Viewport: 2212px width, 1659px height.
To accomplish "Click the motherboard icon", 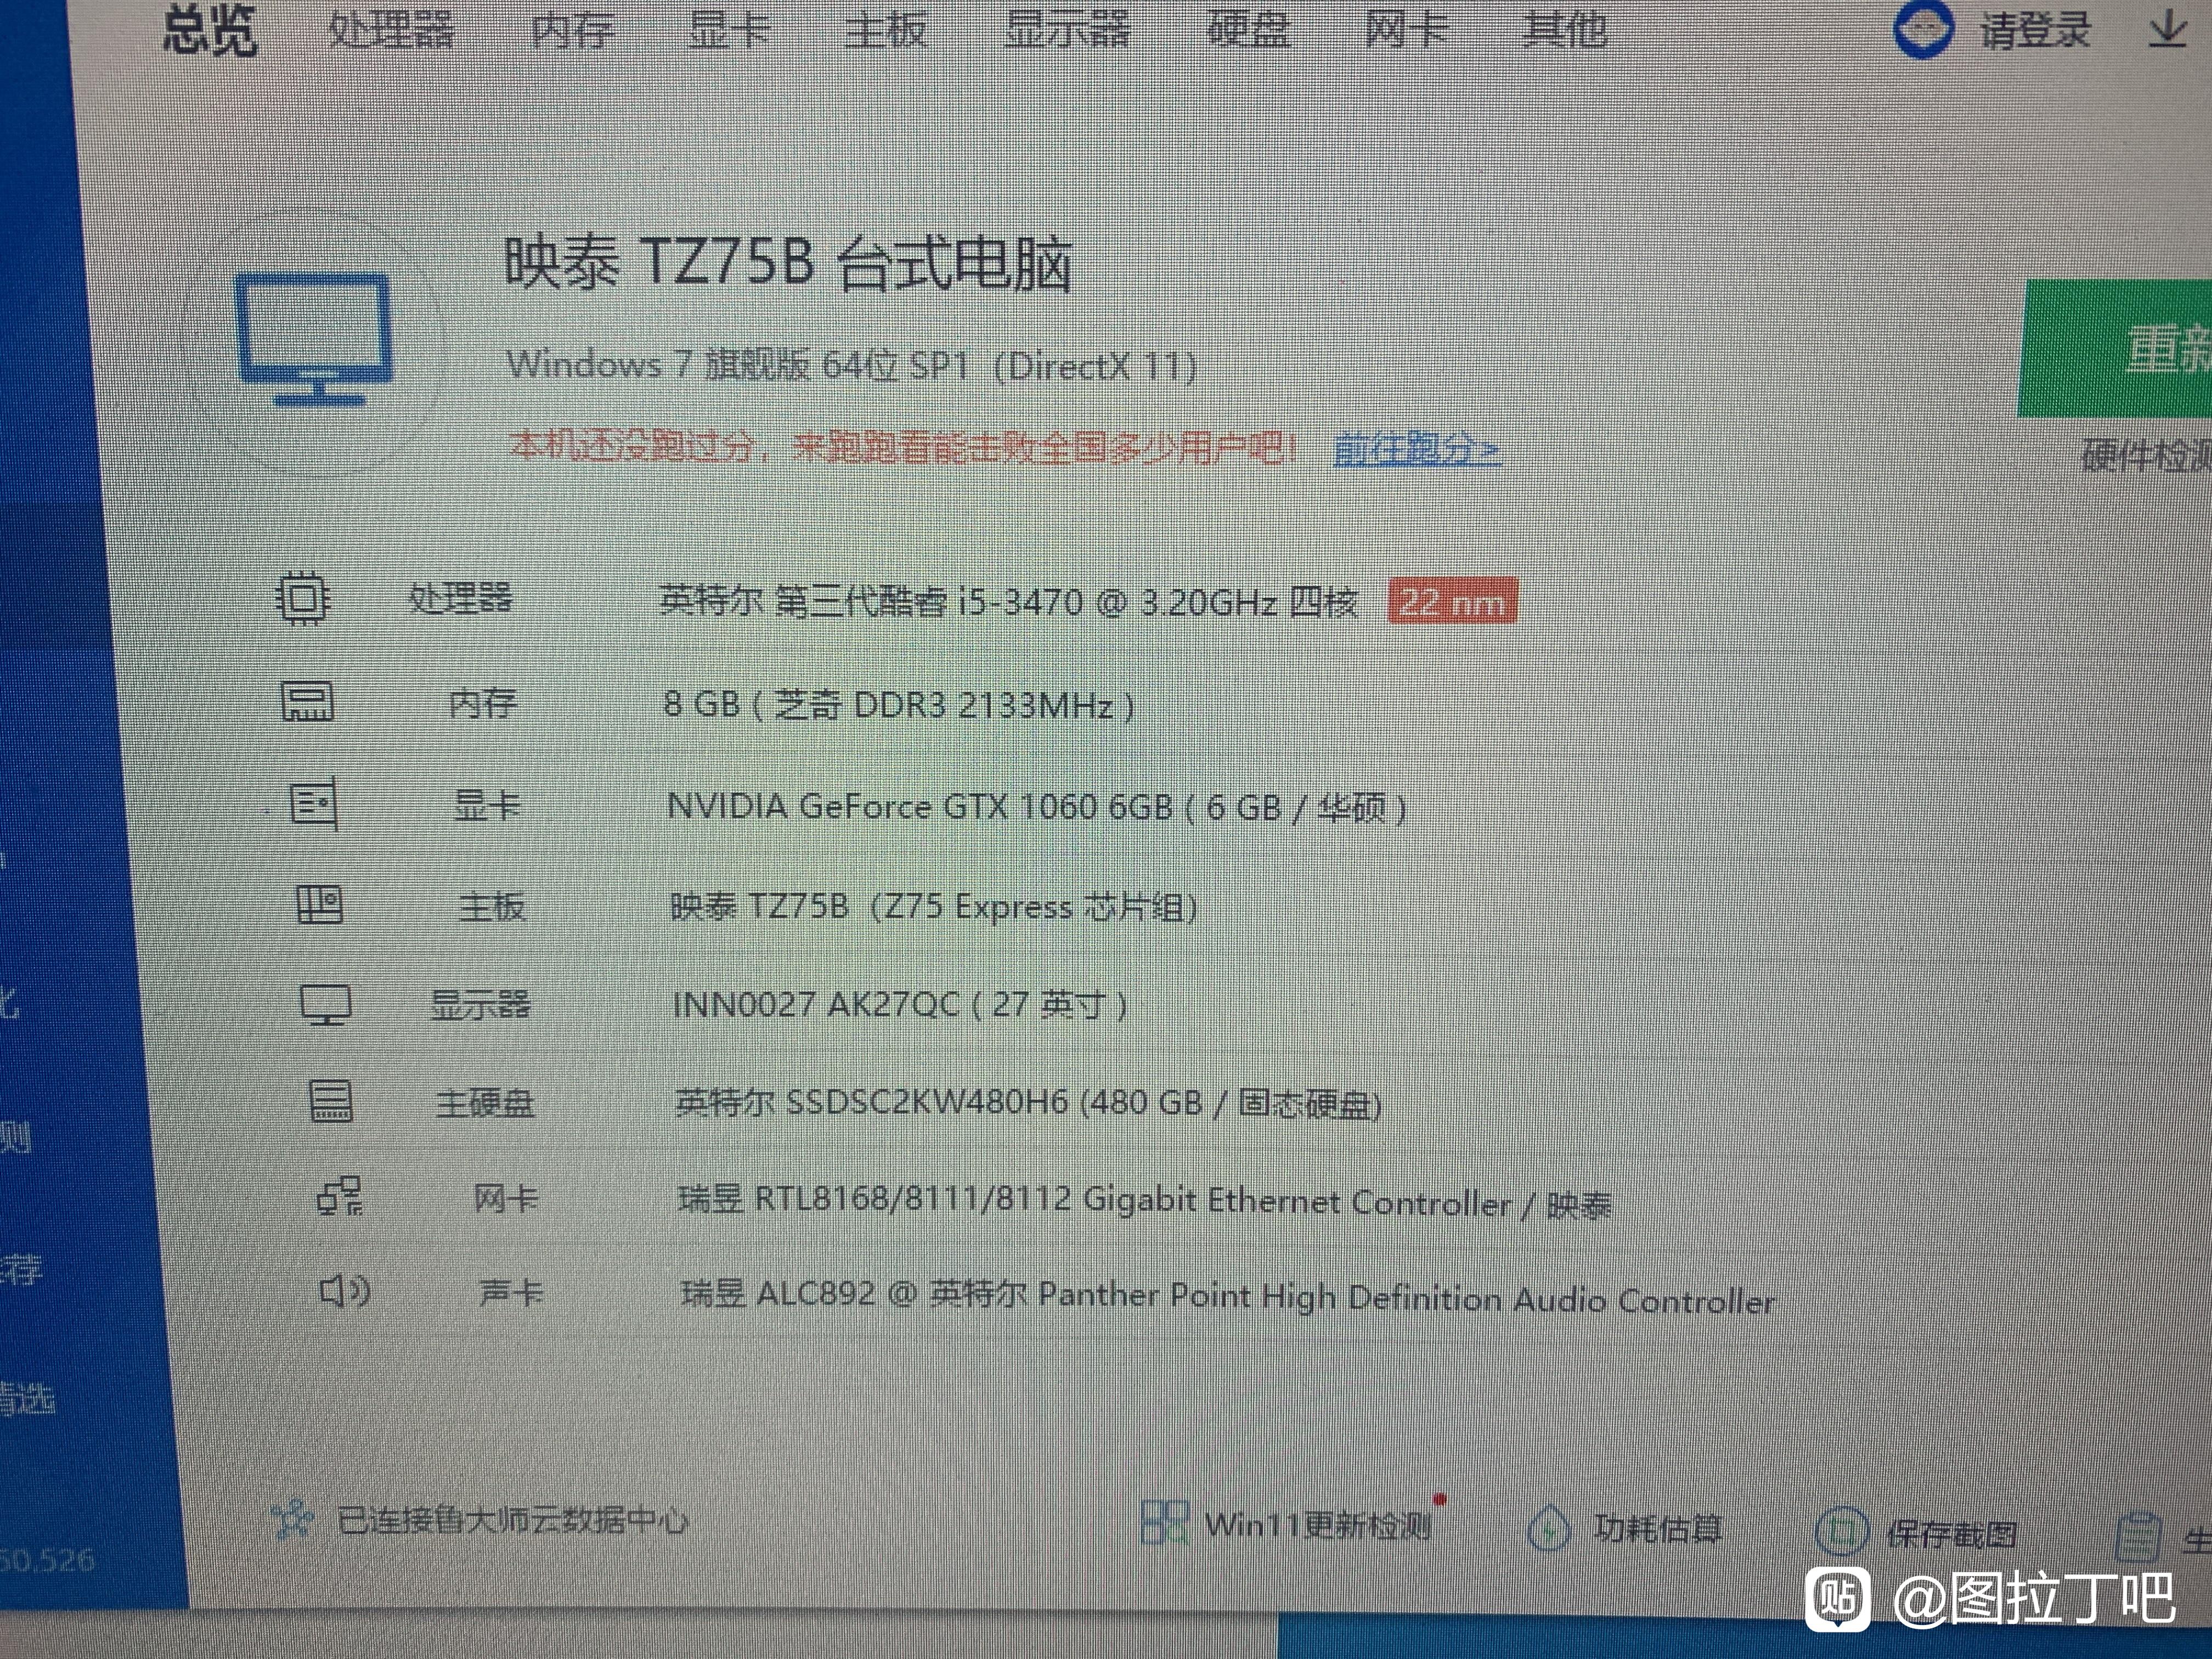I will tap(320, 905).
